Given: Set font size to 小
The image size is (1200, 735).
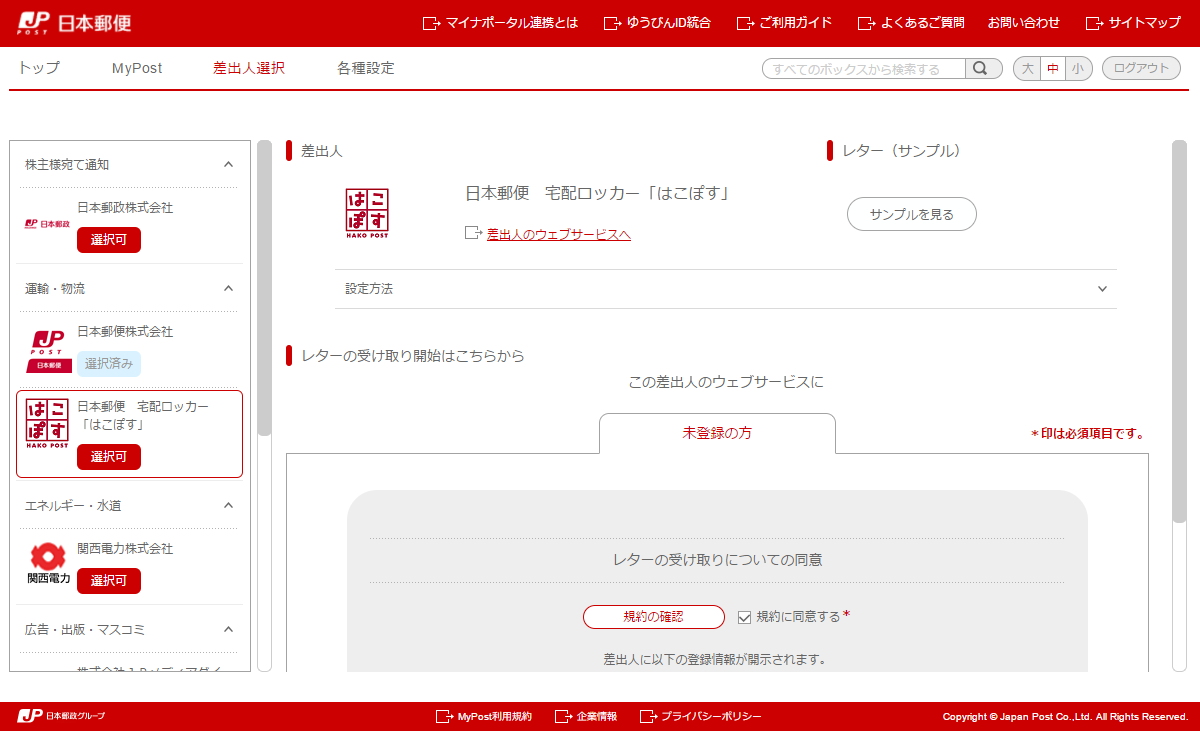Looking at the screenshot, I should pyautogui.click(x=1078, y=68).
